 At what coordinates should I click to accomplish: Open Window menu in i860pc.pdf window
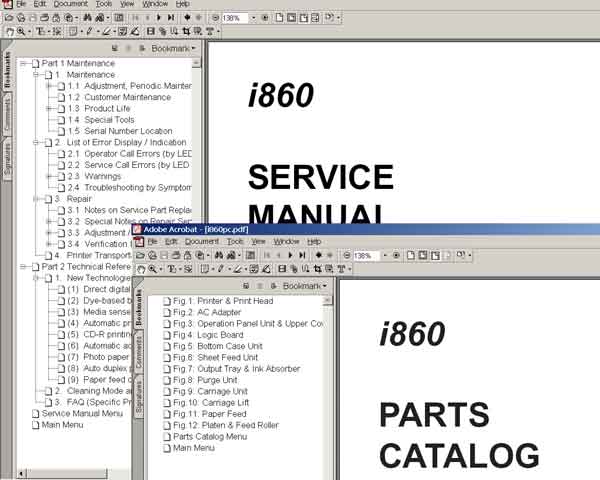pos(286,242)
